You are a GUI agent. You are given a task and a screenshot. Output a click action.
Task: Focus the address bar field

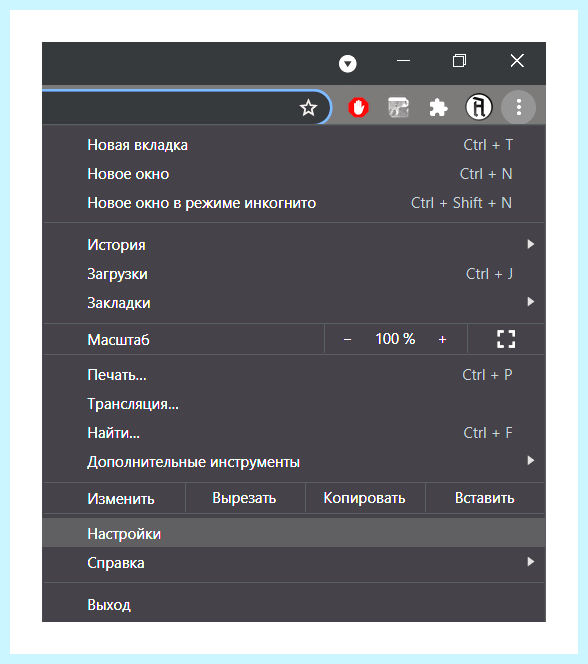[x=169, y=107]
